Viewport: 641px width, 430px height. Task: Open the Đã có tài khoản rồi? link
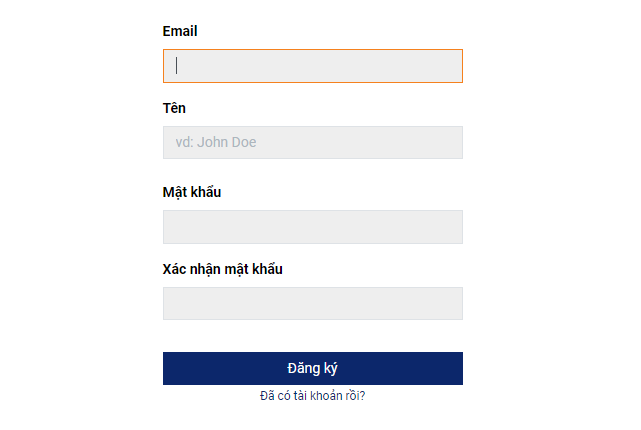[x=312, y=396]
